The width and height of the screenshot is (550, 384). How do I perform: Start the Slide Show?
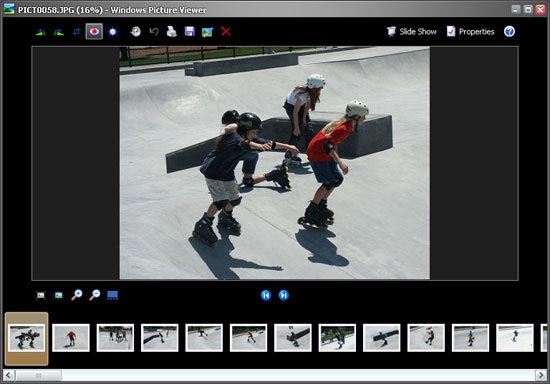tap(412, 32)
